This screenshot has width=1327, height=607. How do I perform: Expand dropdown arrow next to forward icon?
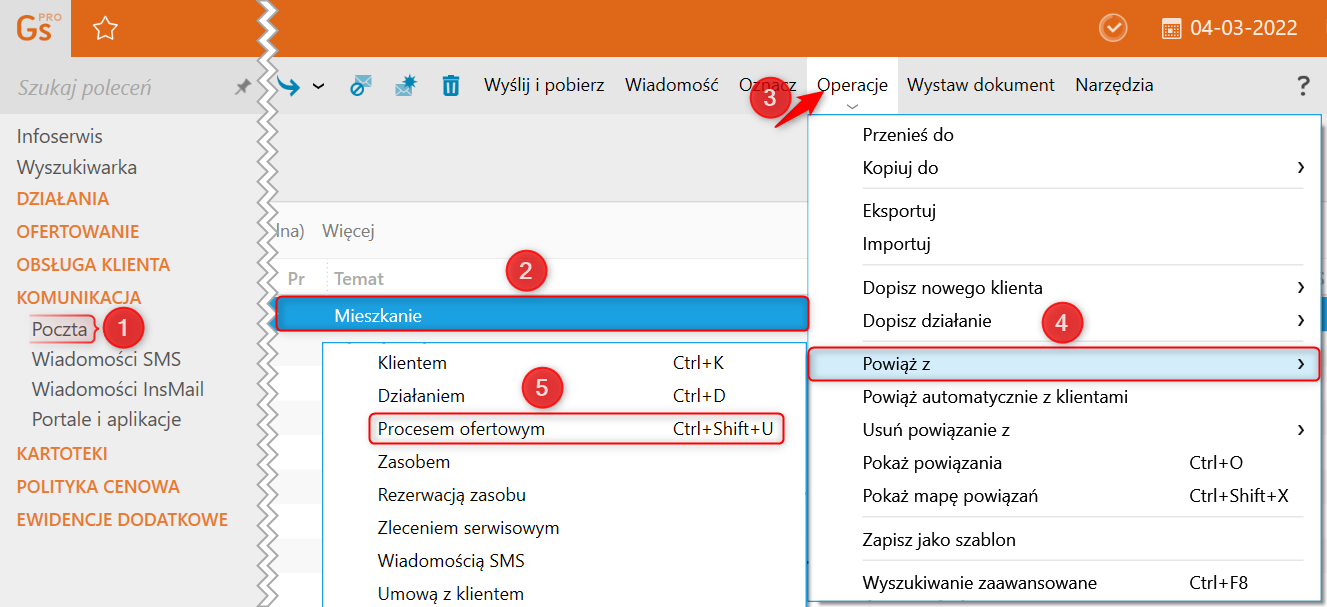318,86
